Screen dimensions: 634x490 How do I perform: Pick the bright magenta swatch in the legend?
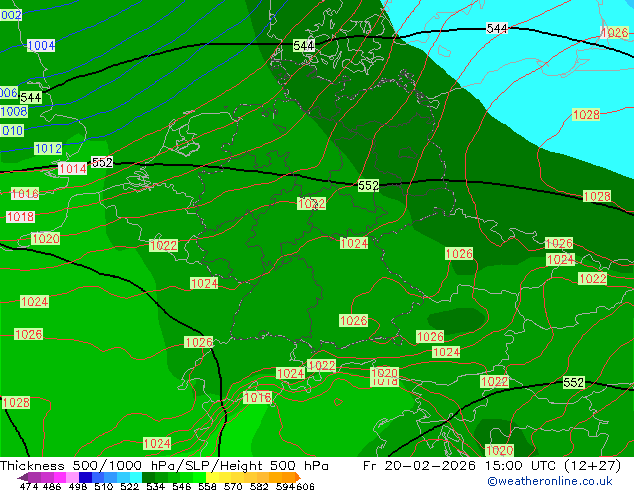coord(60,477)
